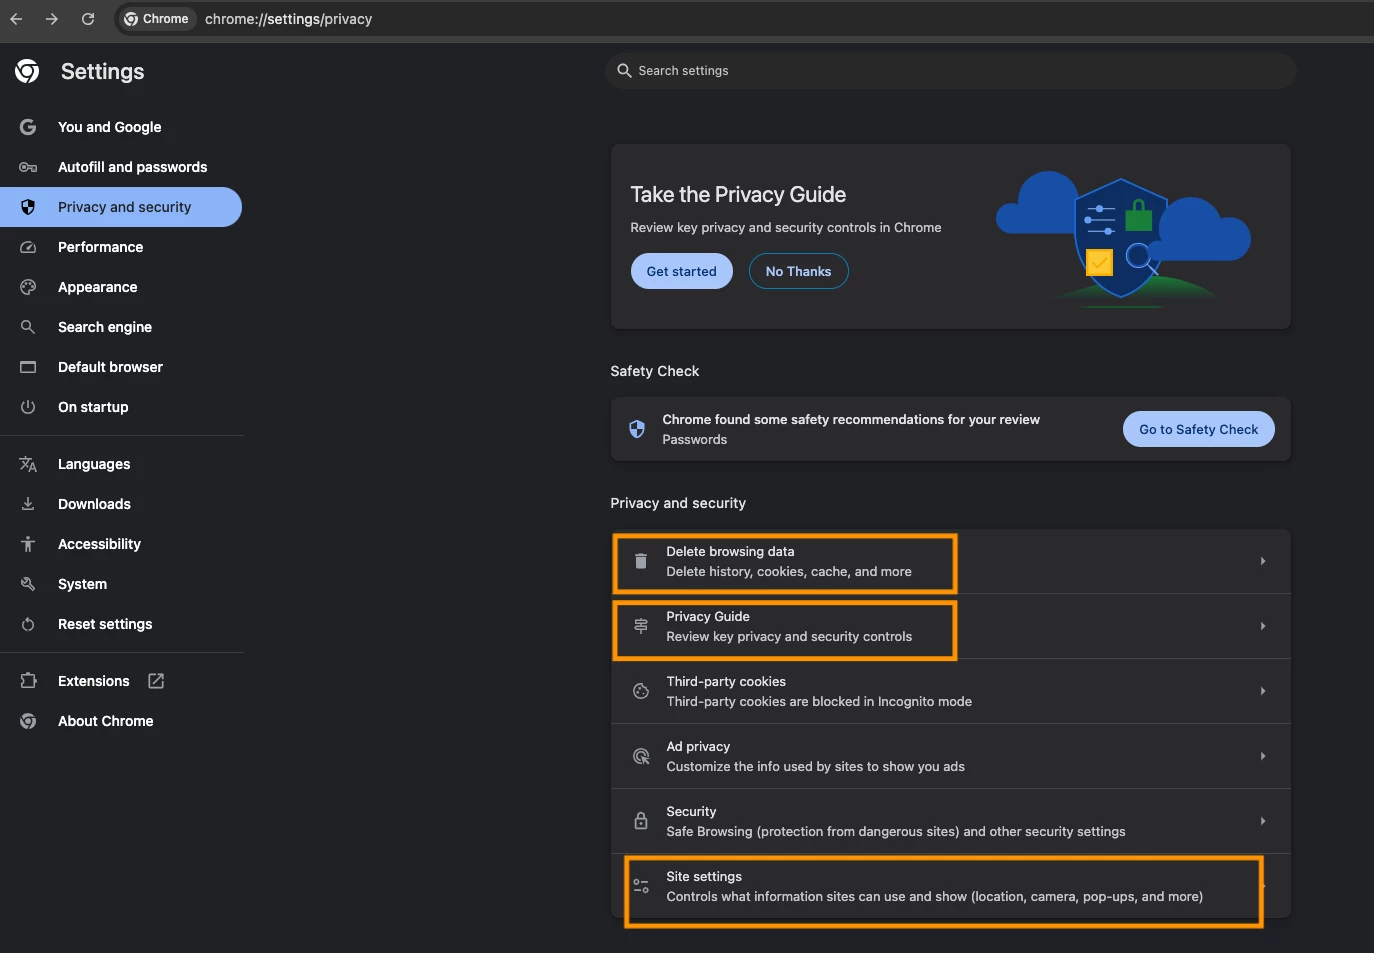The width and height of the screenshot is (1374, 953).
Task: Open System settings
Action: 121,584
